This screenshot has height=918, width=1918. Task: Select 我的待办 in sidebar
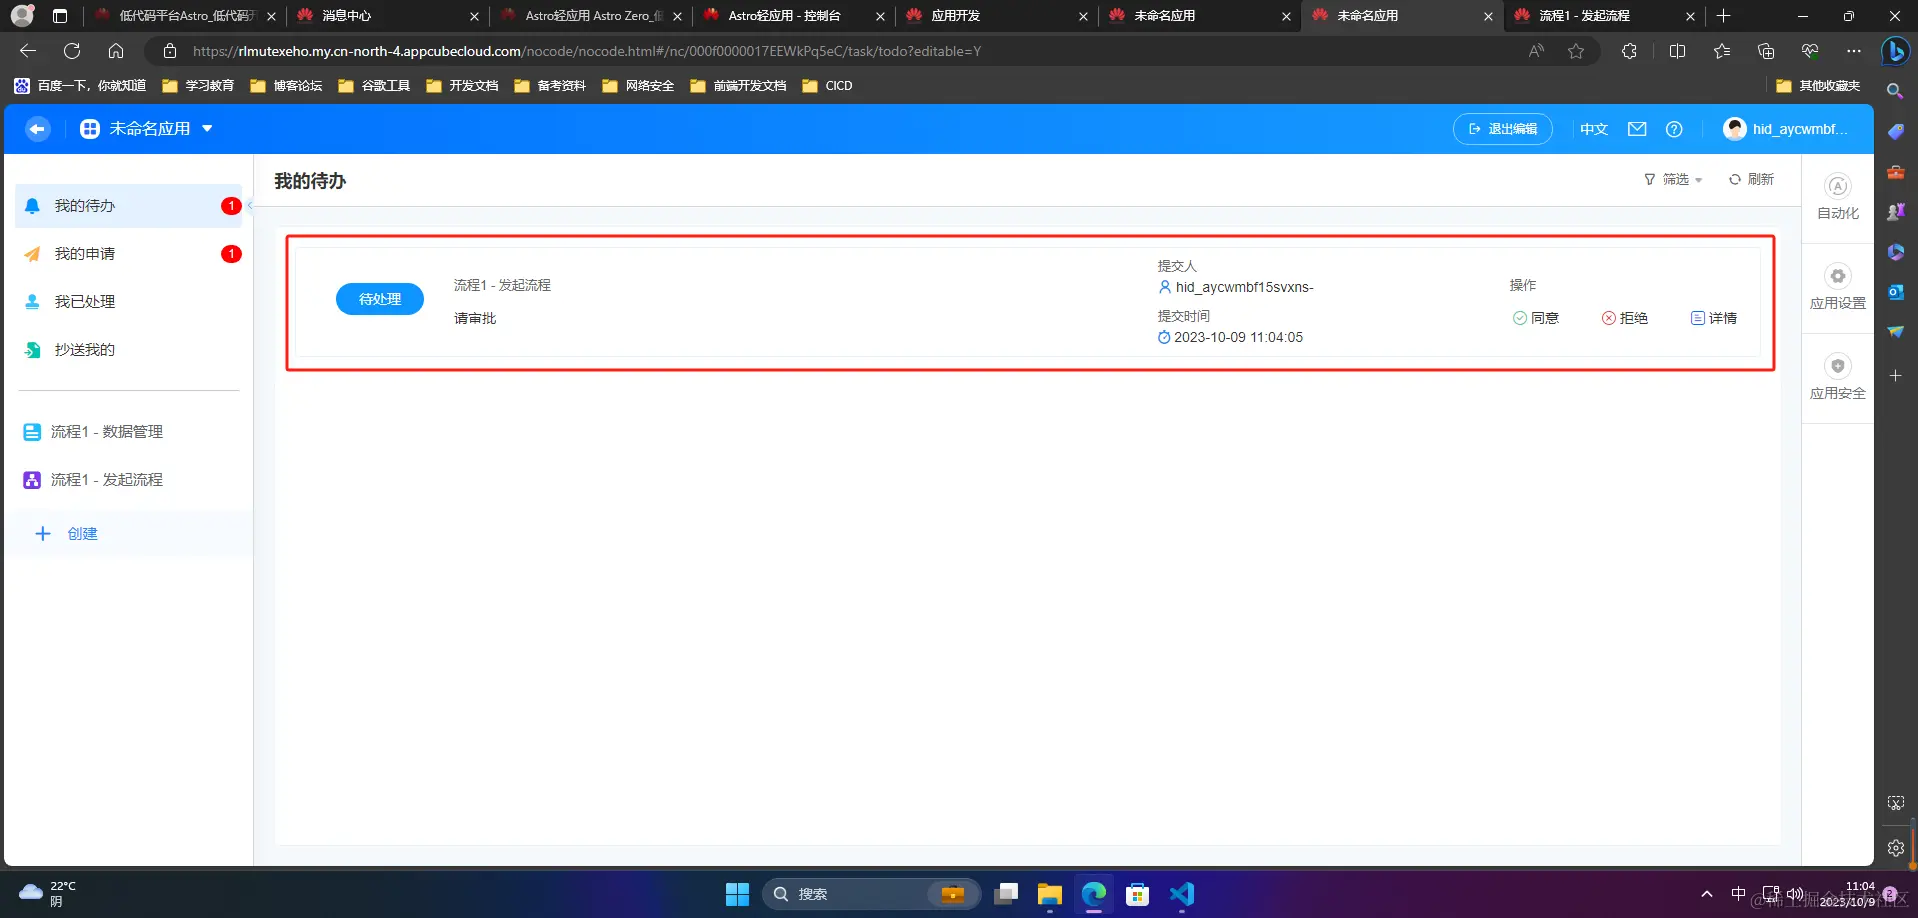tap(130, 206)
